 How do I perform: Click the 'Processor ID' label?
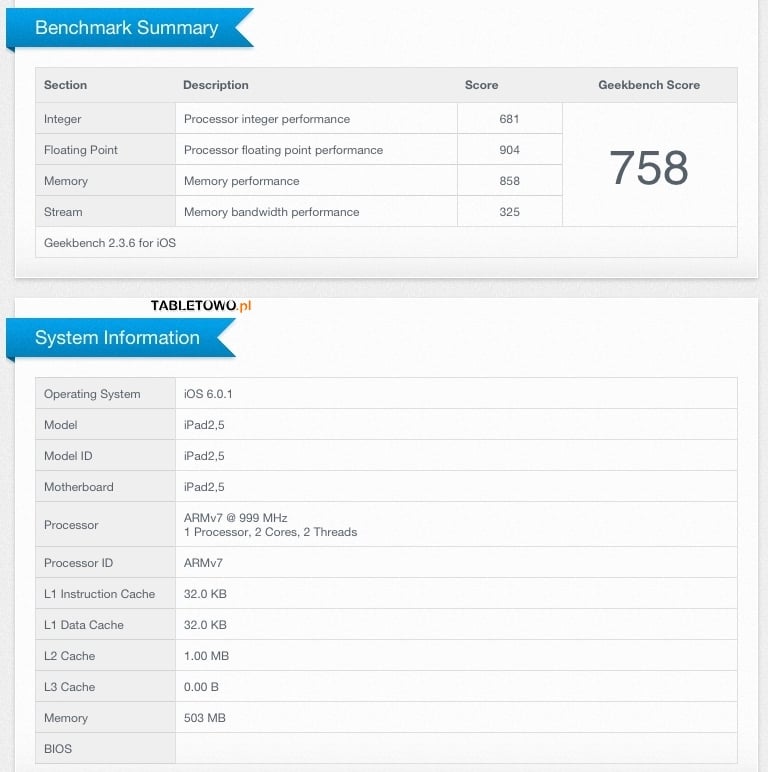point(78,563)
